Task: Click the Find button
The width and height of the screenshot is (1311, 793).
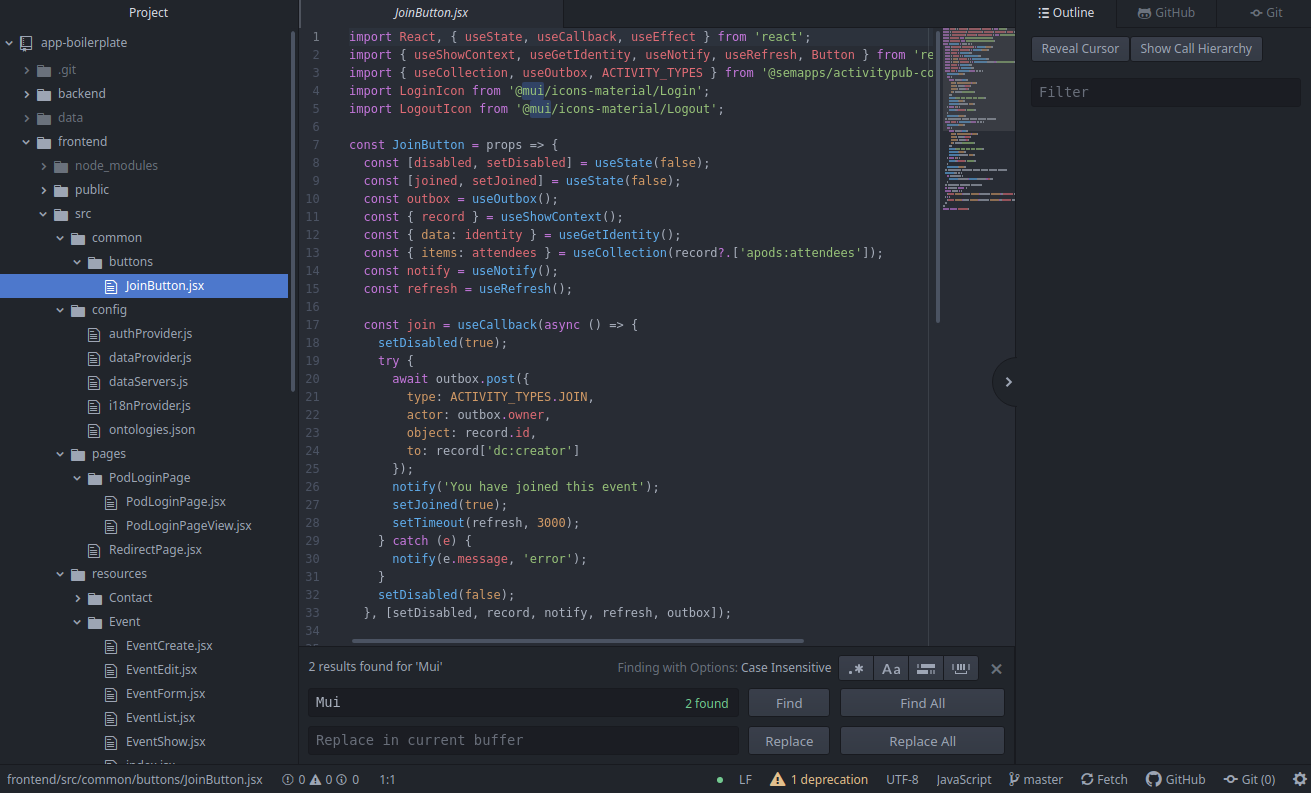Action: (789, 703)
